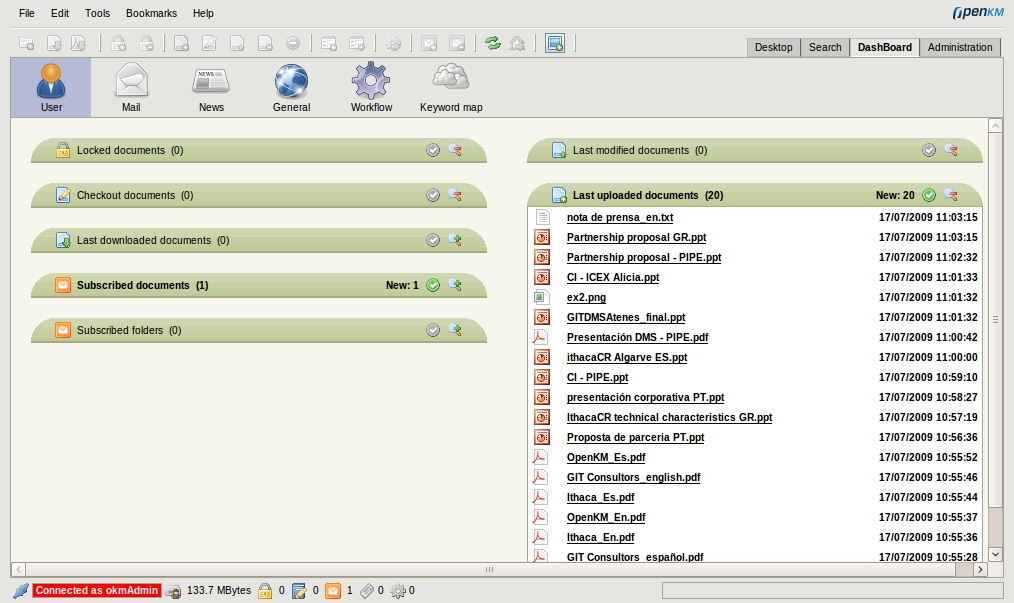The image size is (1014, 603).
Task: Mark Last downloaded documents as viewed
Action: point(433,240)
